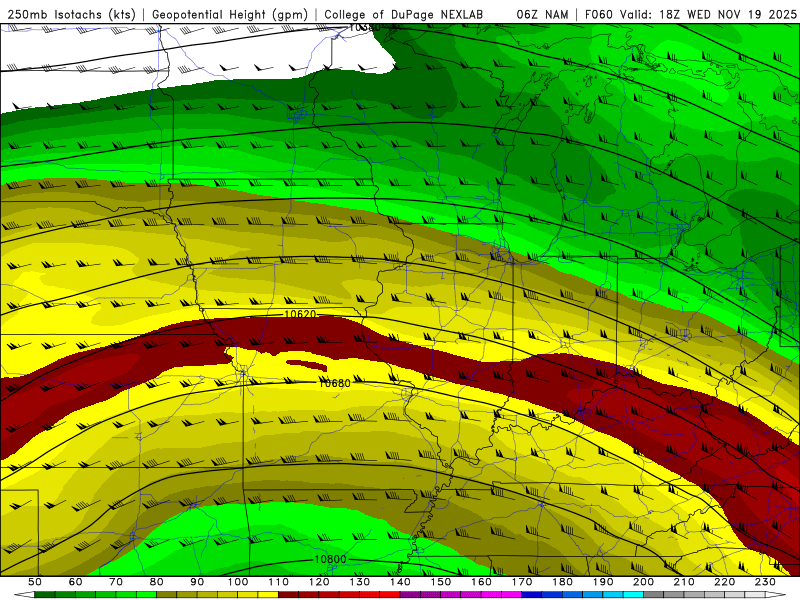Click the 200 value on the color scale
Image resolution: width=800 pixels, height=600 pixels.
(x=643, y=582)
